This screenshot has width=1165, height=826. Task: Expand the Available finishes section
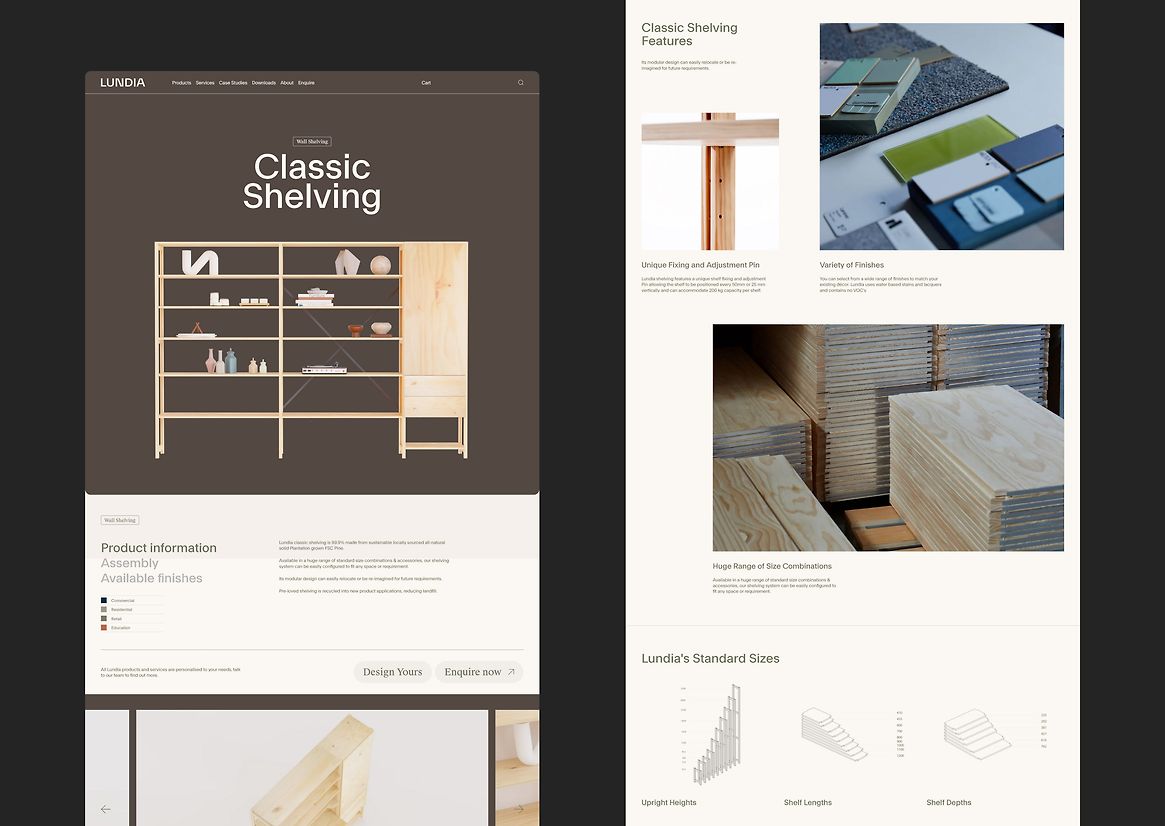[x=152, y=578]
